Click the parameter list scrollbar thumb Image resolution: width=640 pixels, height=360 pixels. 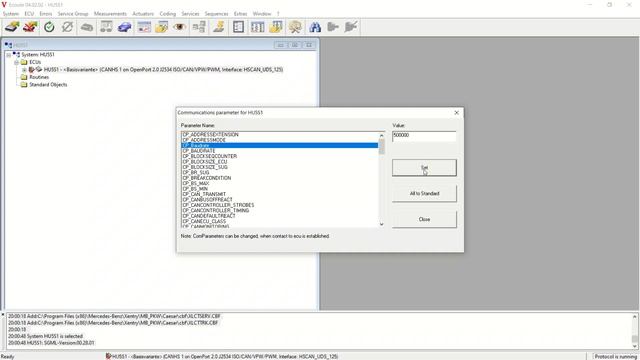[382, 147]
